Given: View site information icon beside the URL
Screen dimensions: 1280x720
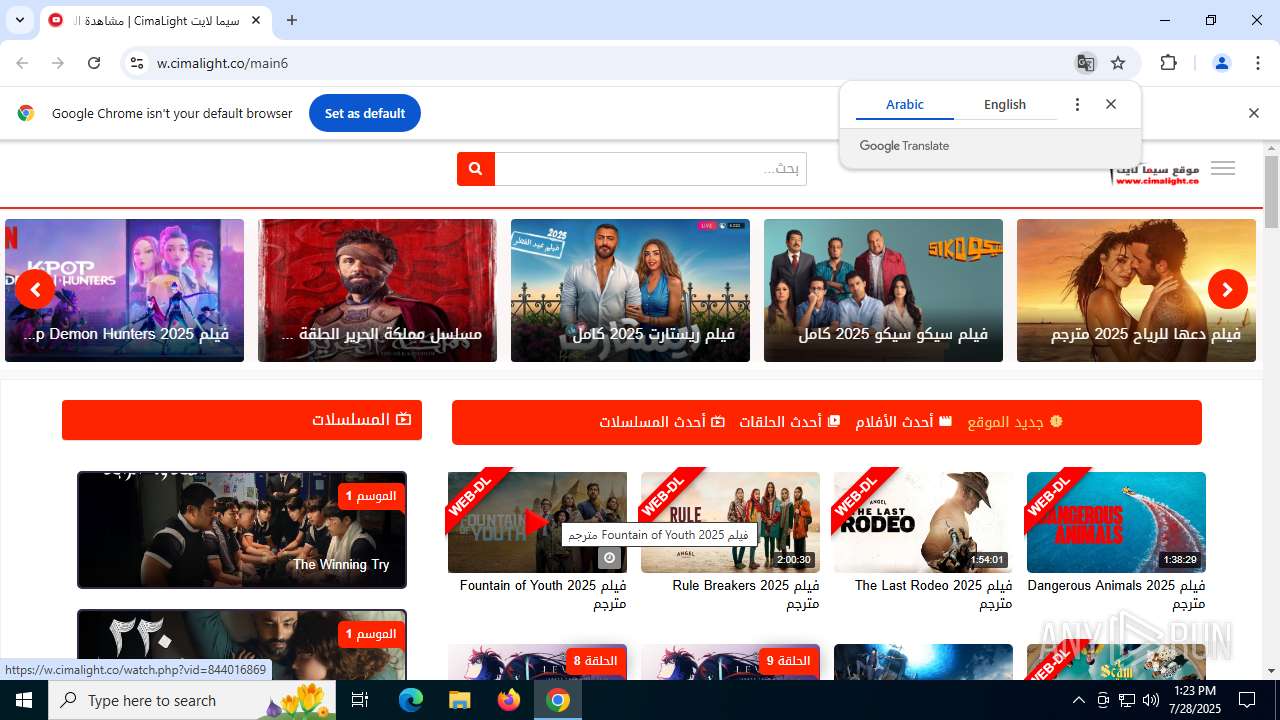Looking at the screenshot, I should click(x=137, y=63).
